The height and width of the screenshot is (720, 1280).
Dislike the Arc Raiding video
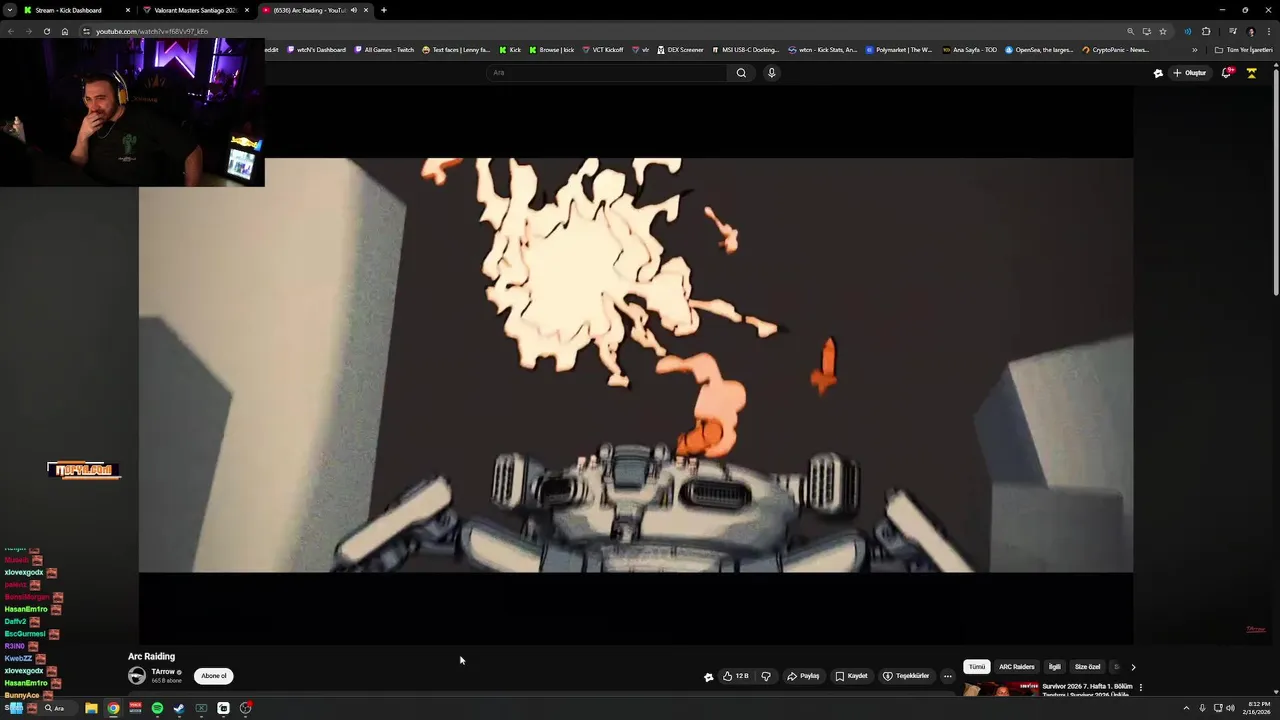click(x=766, y=676)
